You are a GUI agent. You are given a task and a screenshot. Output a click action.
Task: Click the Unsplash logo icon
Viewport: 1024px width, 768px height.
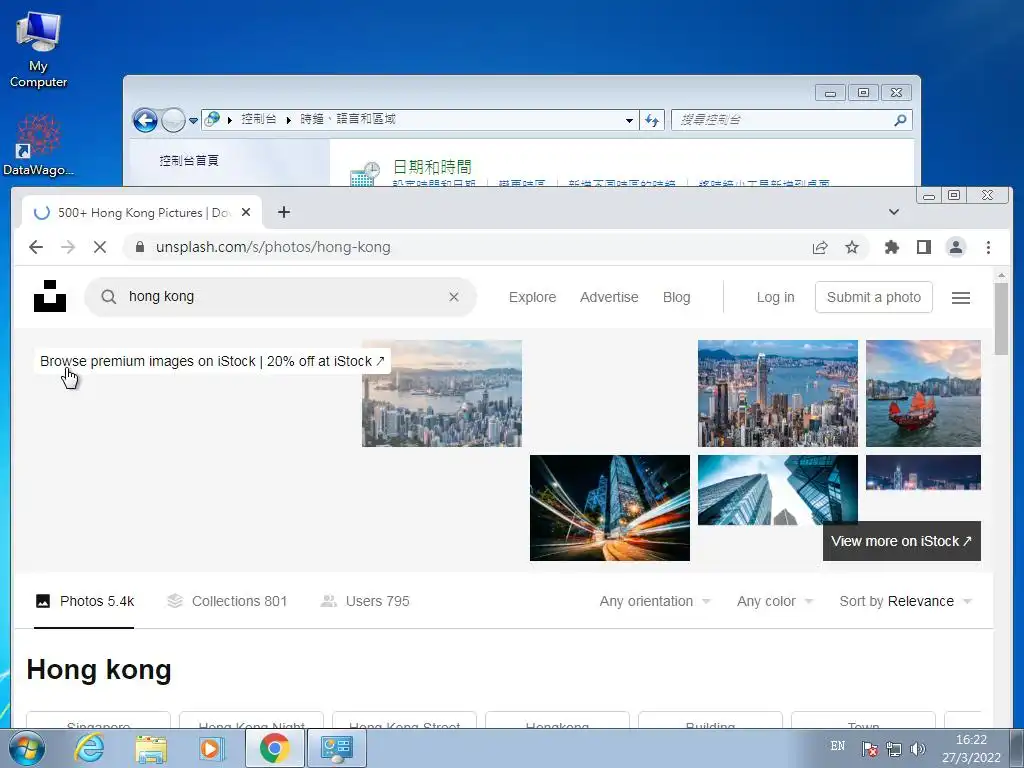[50, 296]
